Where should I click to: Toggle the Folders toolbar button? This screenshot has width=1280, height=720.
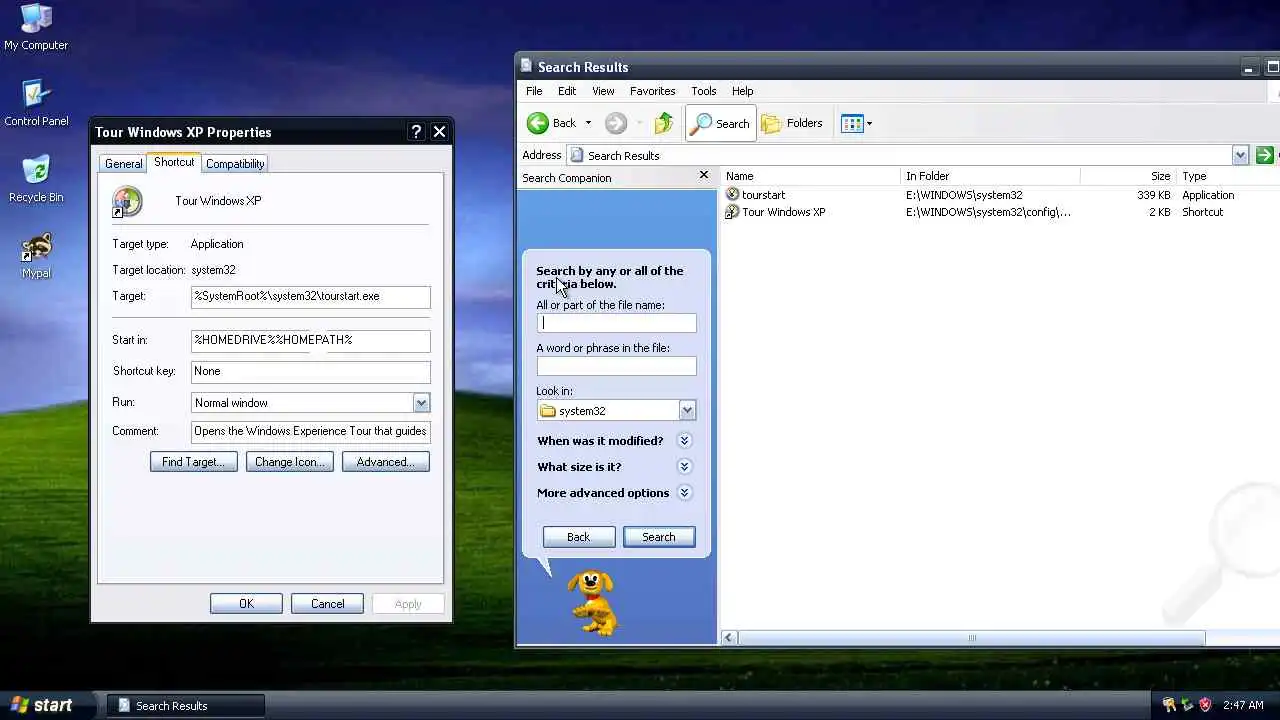[792, 123]
